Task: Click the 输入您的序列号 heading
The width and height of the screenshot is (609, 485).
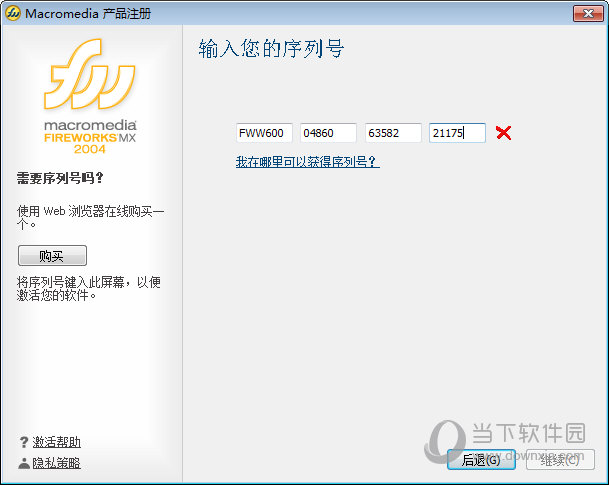Action: tap(271, 49)
